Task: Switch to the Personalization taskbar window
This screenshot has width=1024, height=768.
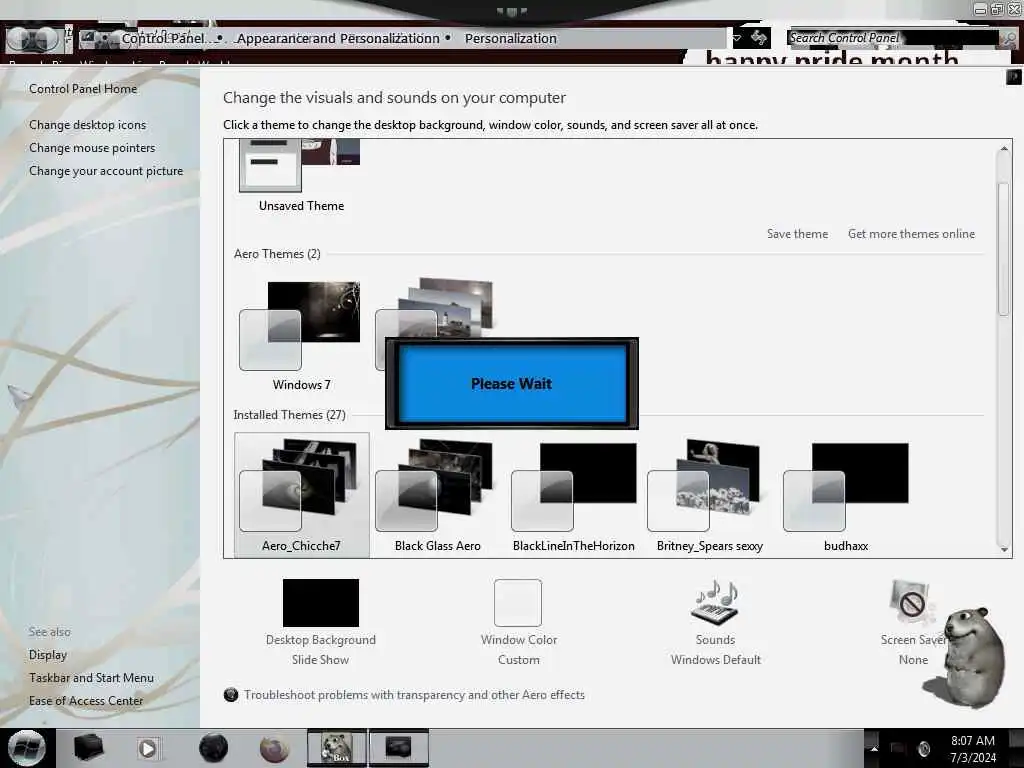Action: point(398,748)
